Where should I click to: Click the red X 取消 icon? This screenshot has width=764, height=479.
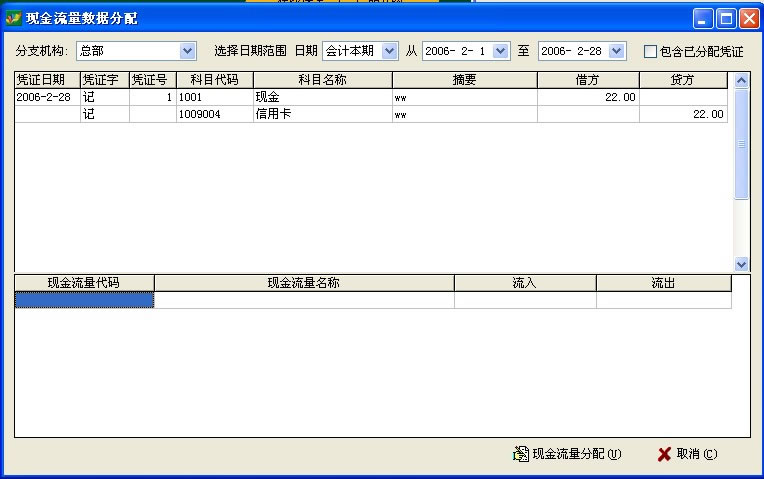[x=664, y=454]
